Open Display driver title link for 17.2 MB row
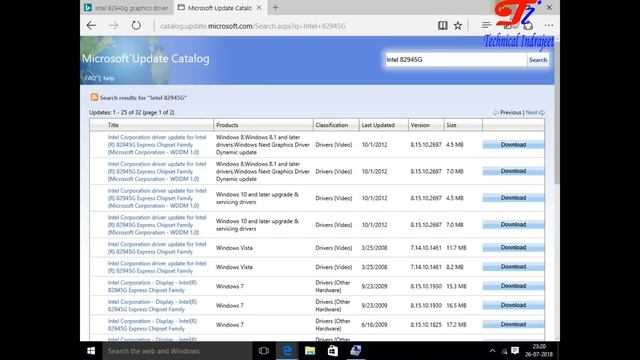This screenshot has width=640, height=360. point(152,324)
